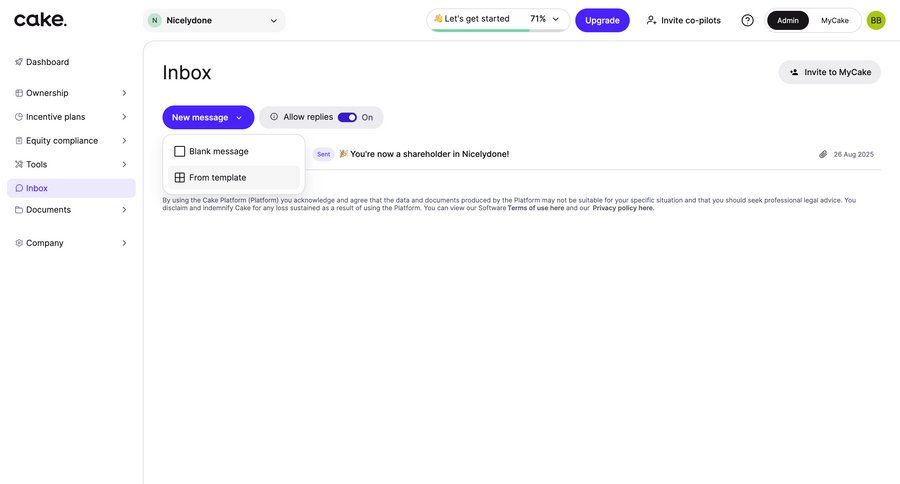Click the attachment paperclip icon on message
Viewport: 900px width, 484px height.
[x=823, y=154]
